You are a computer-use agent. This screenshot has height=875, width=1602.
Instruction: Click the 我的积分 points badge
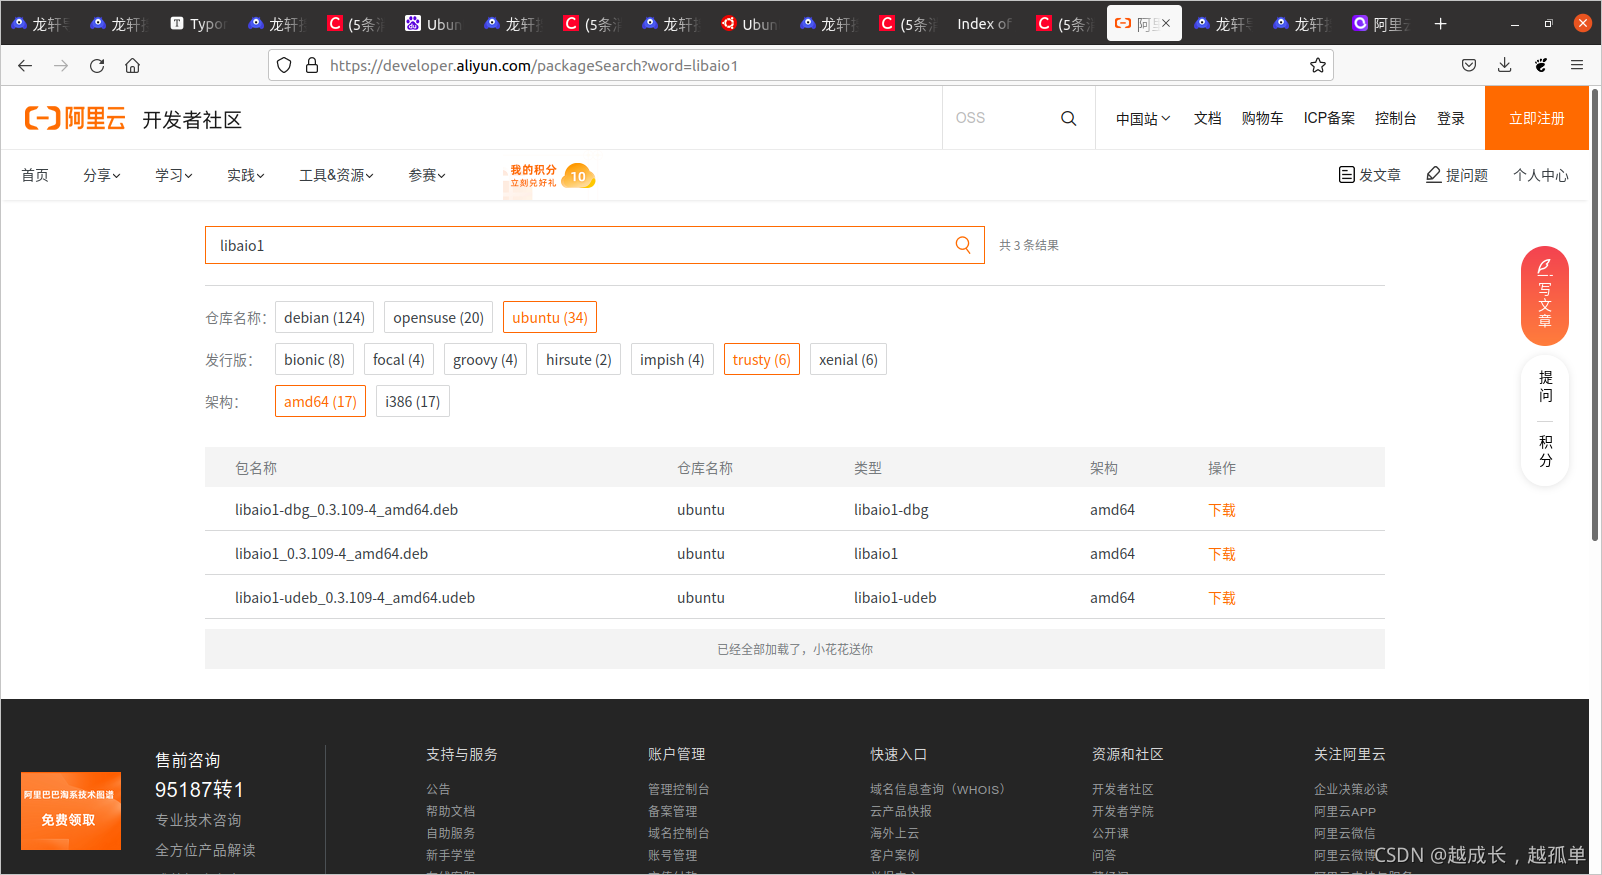[x=551, y=176]
